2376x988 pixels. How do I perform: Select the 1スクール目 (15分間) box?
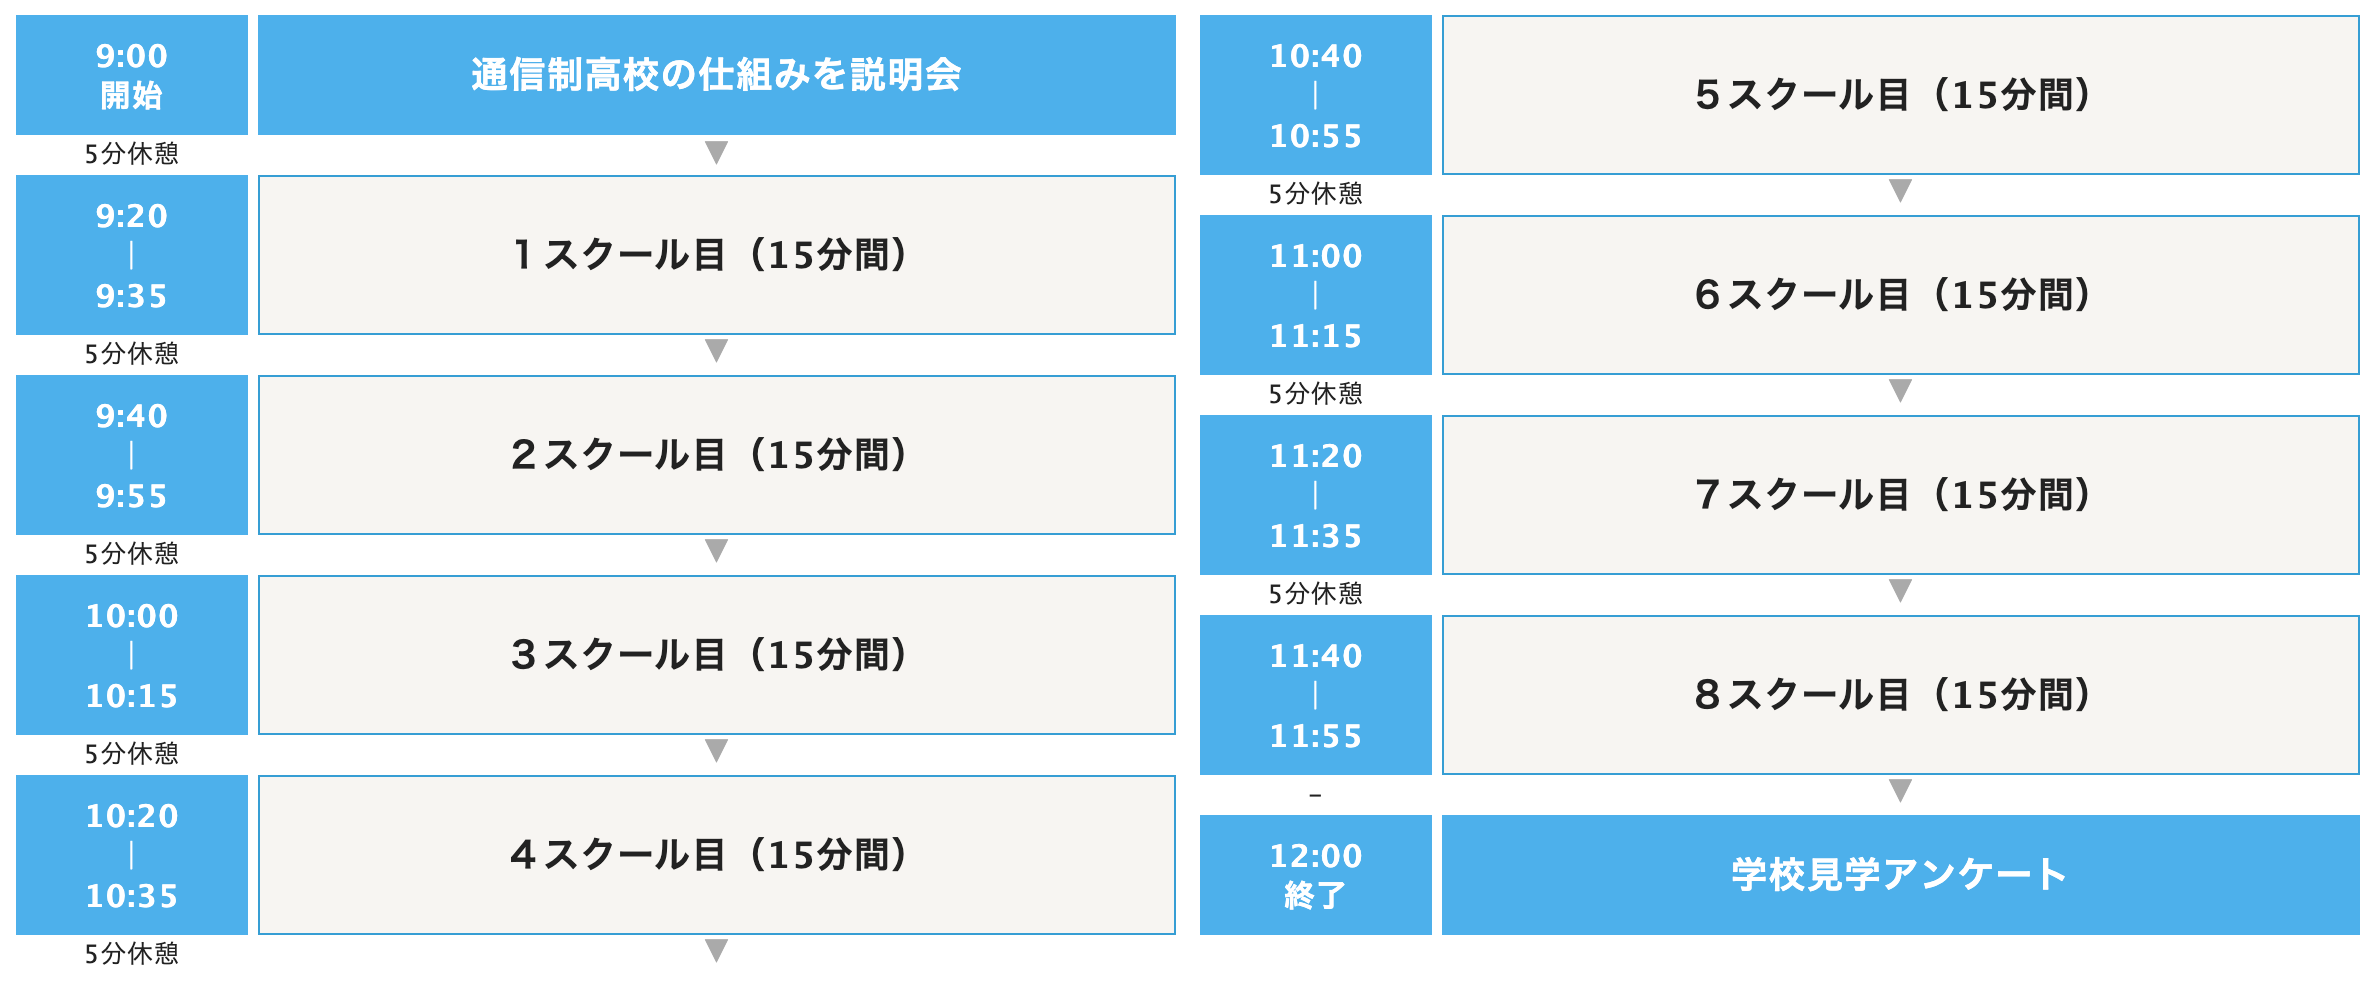(x=716, y=255)
